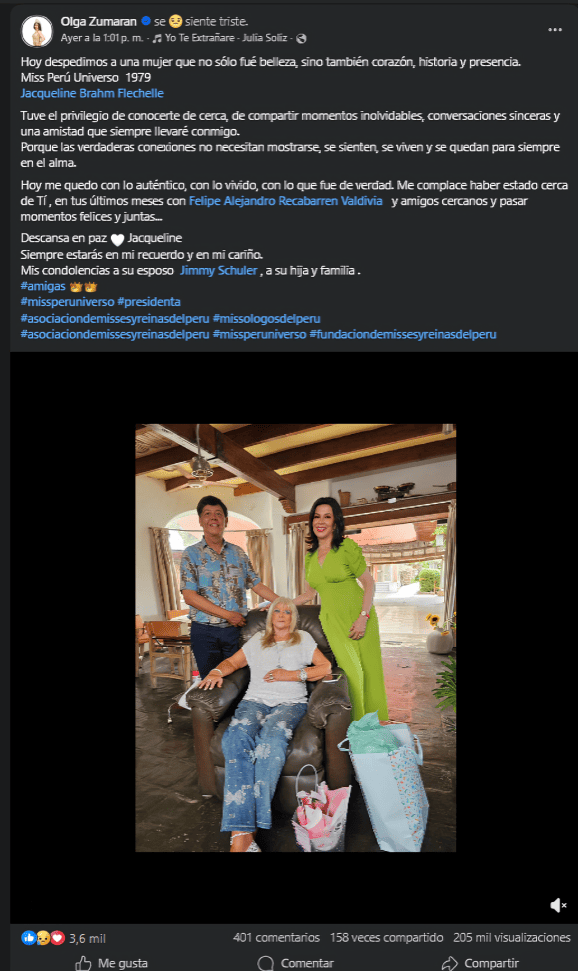Click the music note before the song title

(158, 41)
